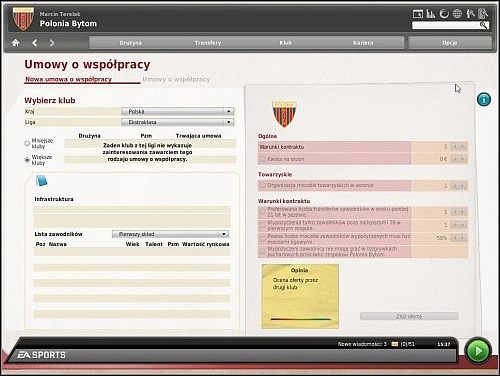Navigate forward with the right arrow
This screenshot has height=376, width=500.
[x=52, y=43]
